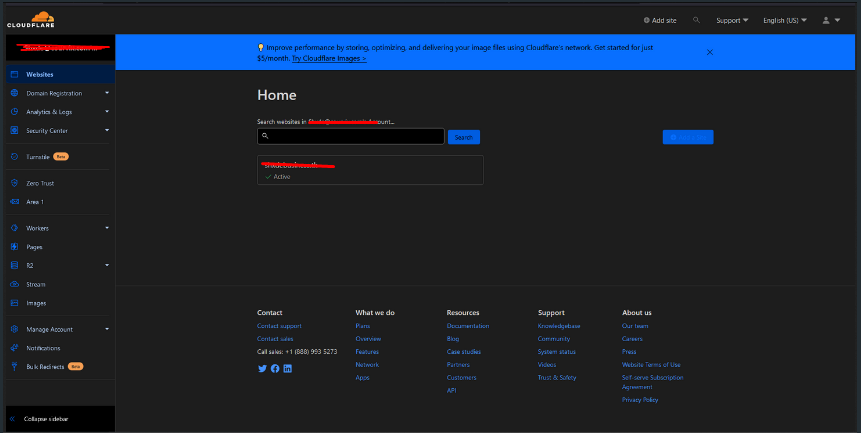Open the API footer link

click(451, 391)
